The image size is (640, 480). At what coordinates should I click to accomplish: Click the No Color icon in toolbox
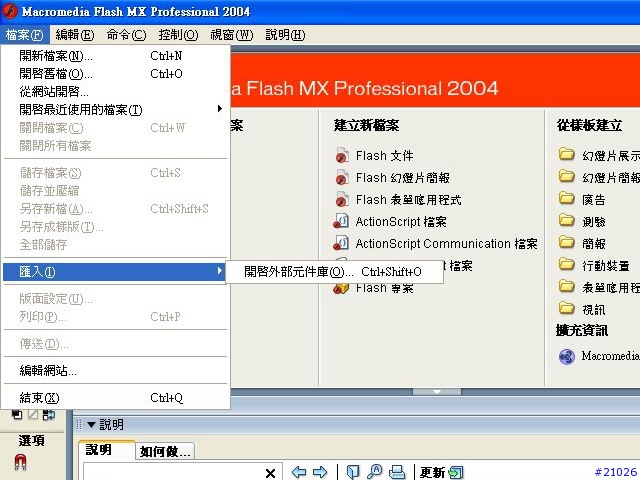pyautogui.click(x=33, y=415)
